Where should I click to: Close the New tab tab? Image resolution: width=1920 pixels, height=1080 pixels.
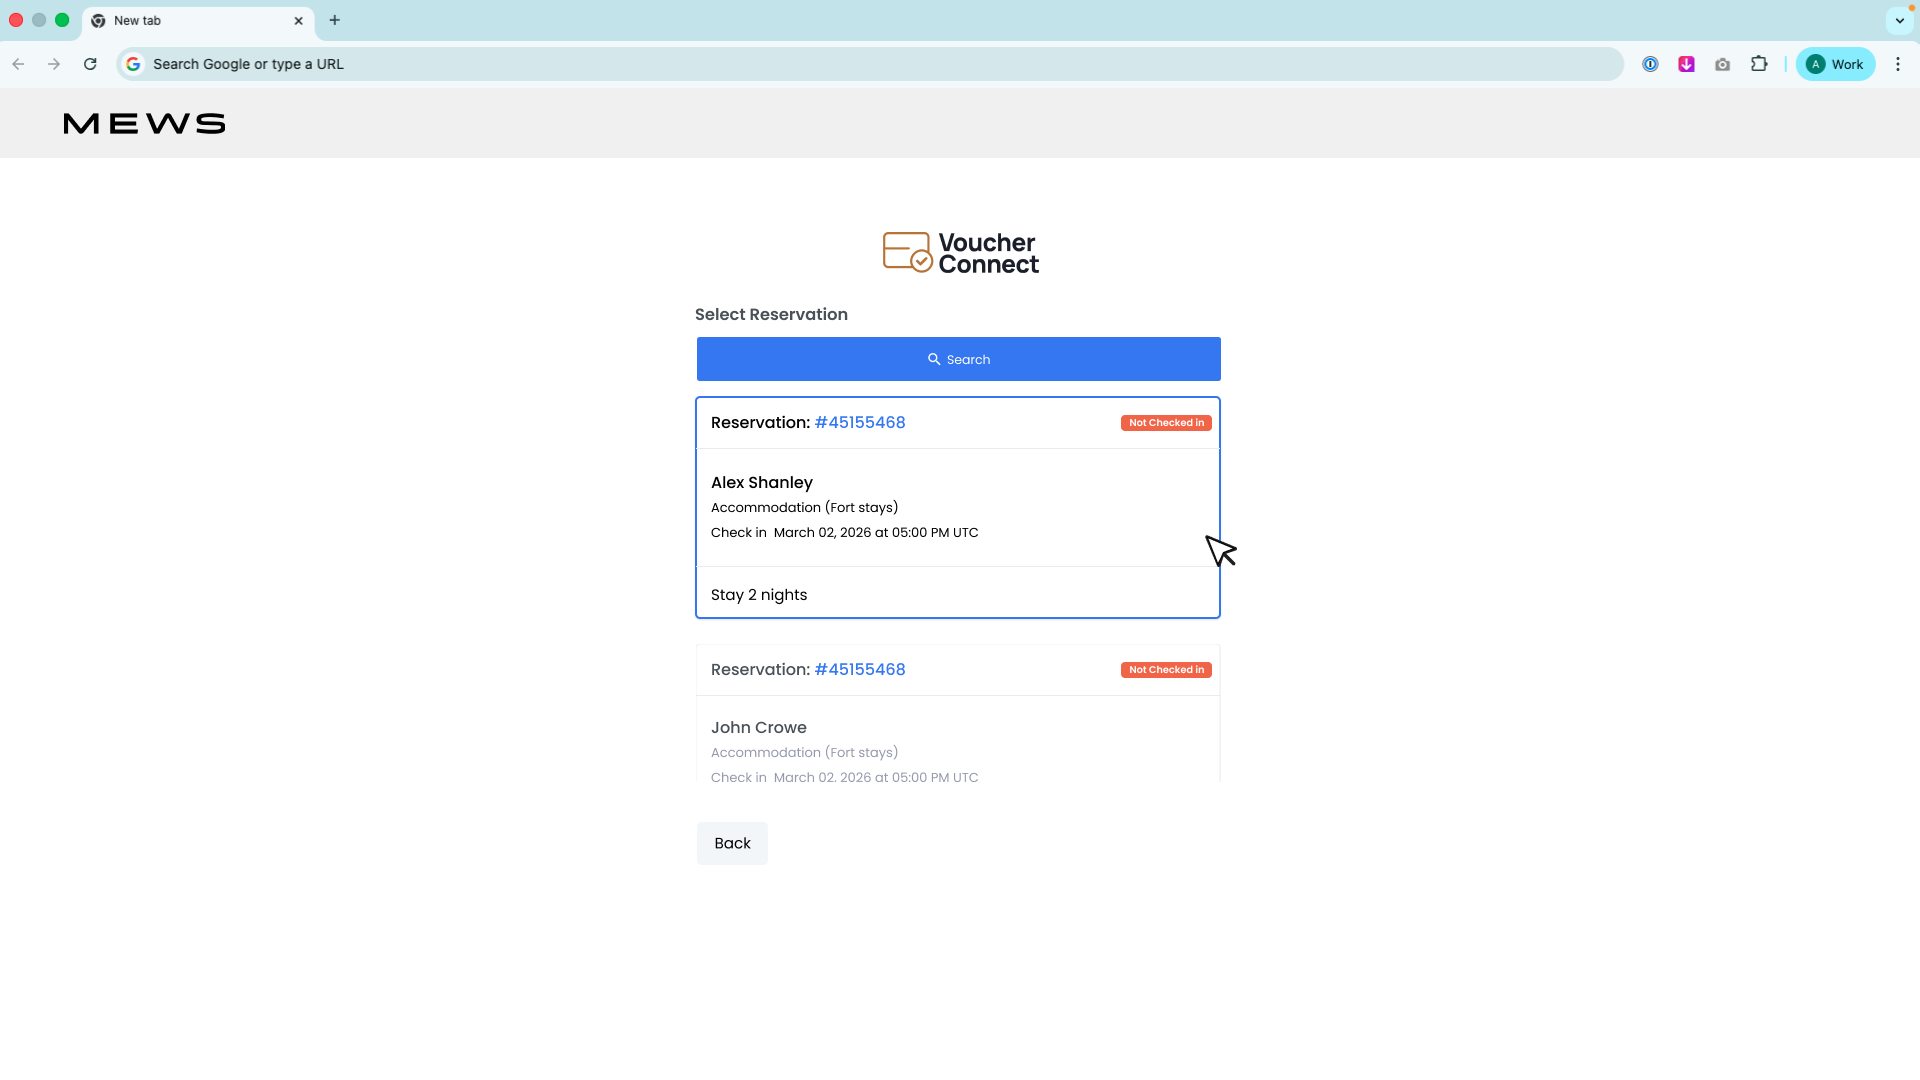tap(298, 21)
